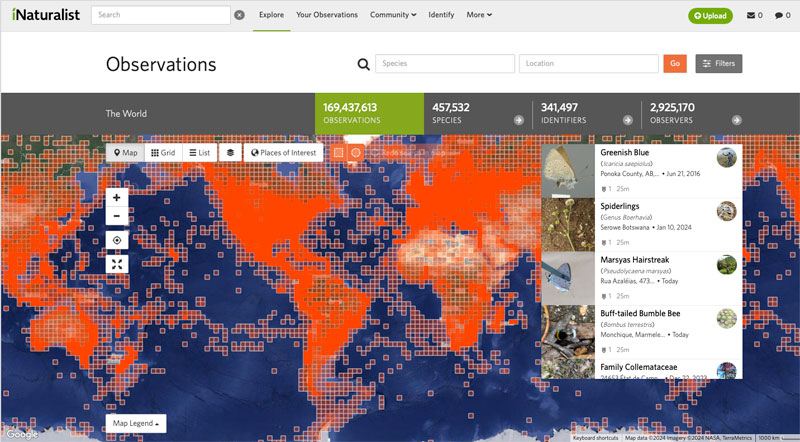Open the Greenish Blue observer avatar

click(x=727, y=158)
